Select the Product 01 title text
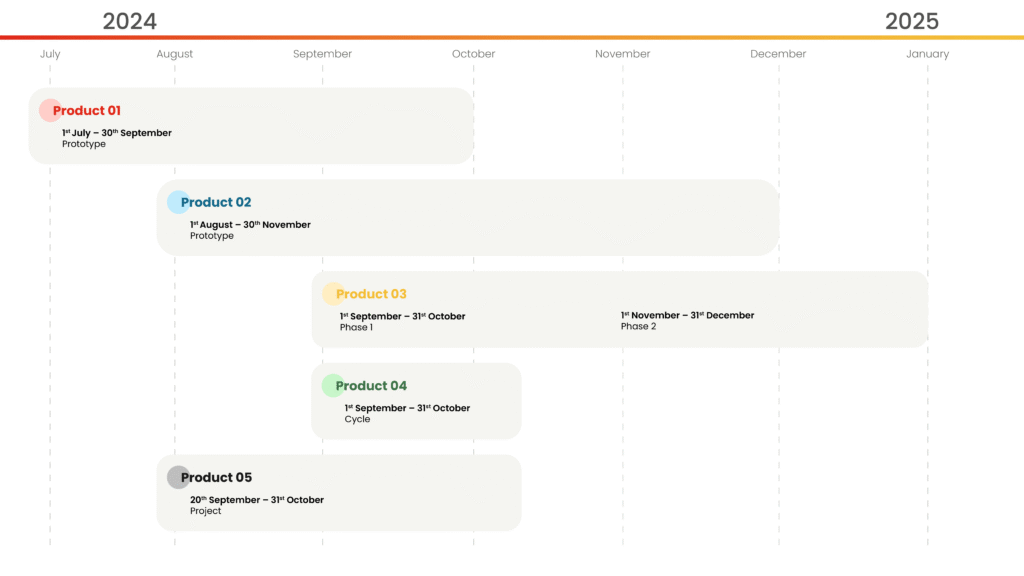 coord(87,111)
